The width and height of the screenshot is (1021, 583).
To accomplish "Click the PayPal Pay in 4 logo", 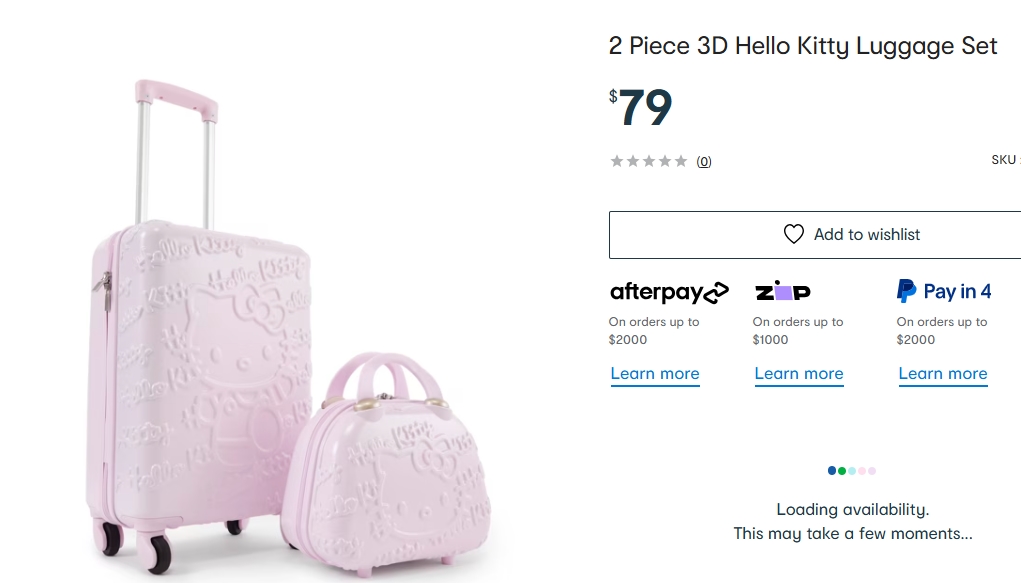I will (944, 291).
